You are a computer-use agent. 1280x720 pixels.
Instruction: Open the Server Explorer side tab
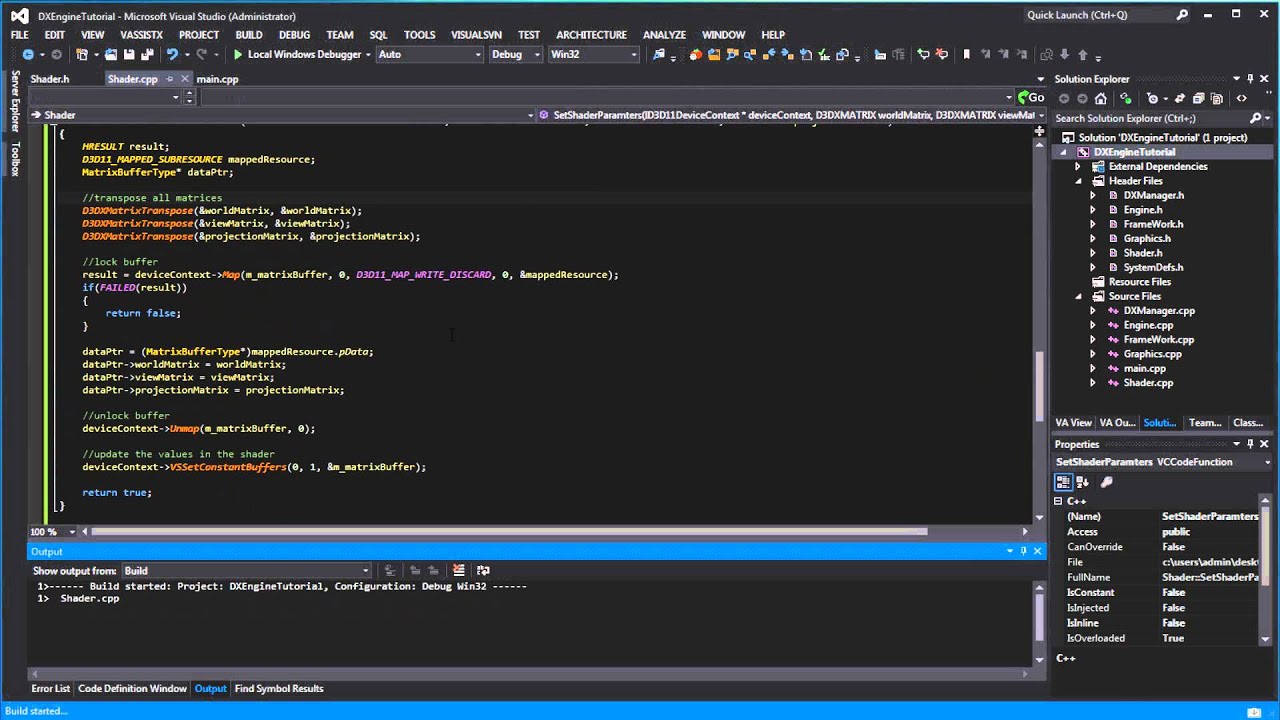point(14,102)
